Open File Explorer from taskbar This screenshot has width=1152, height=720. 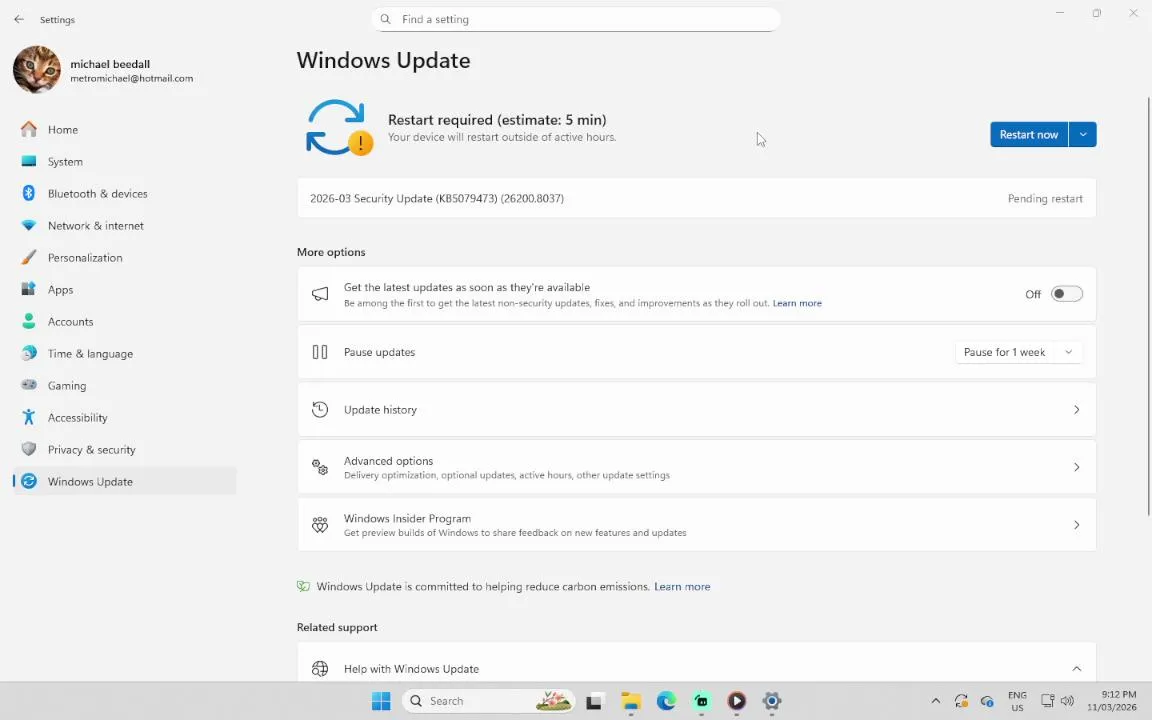click(x=630, y=701)
